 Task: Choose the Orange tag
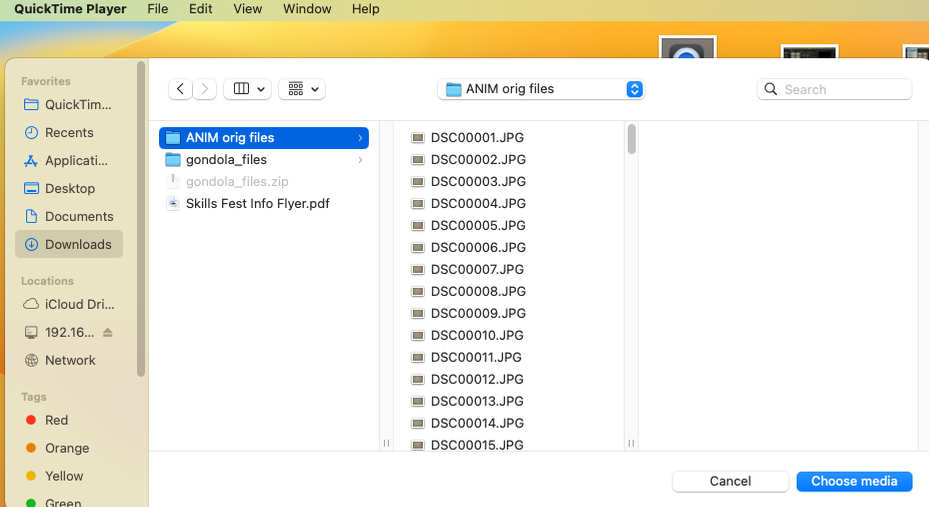(x=69, y=448)
